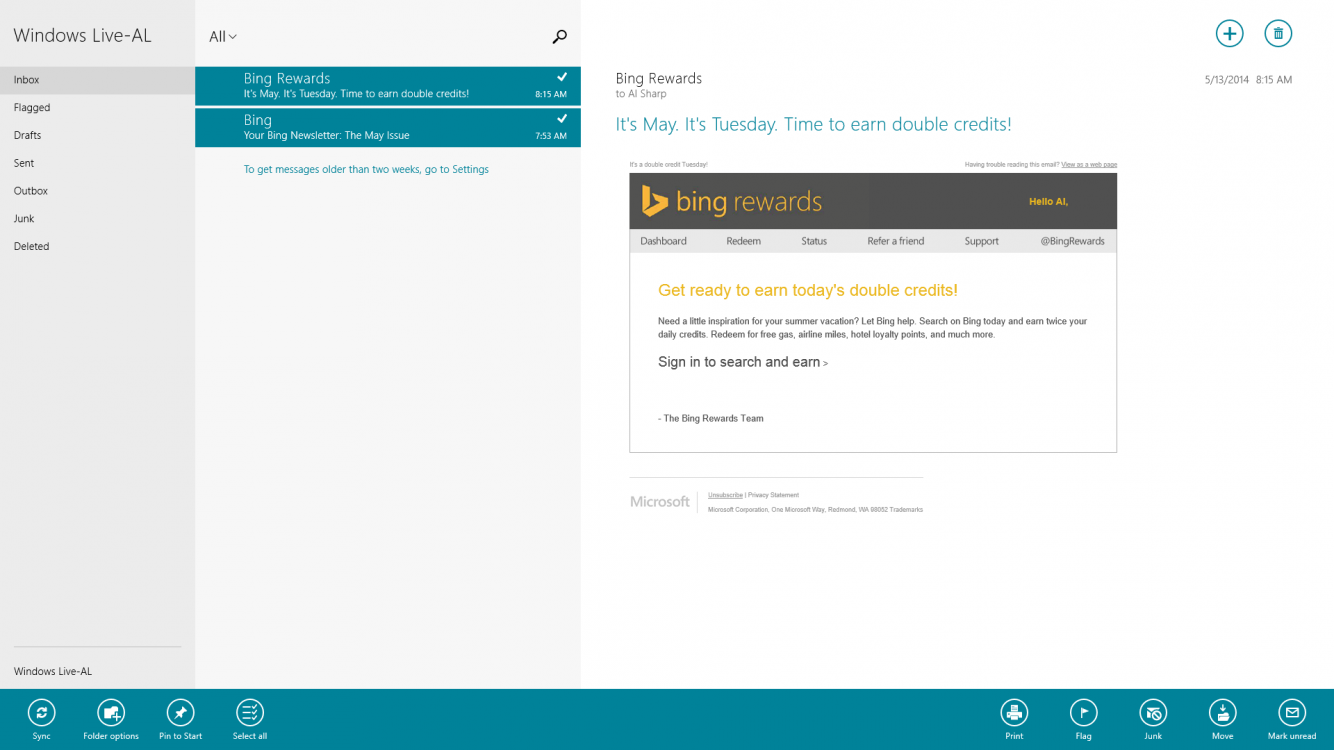Click the View as a web page link

(1089, 164)
